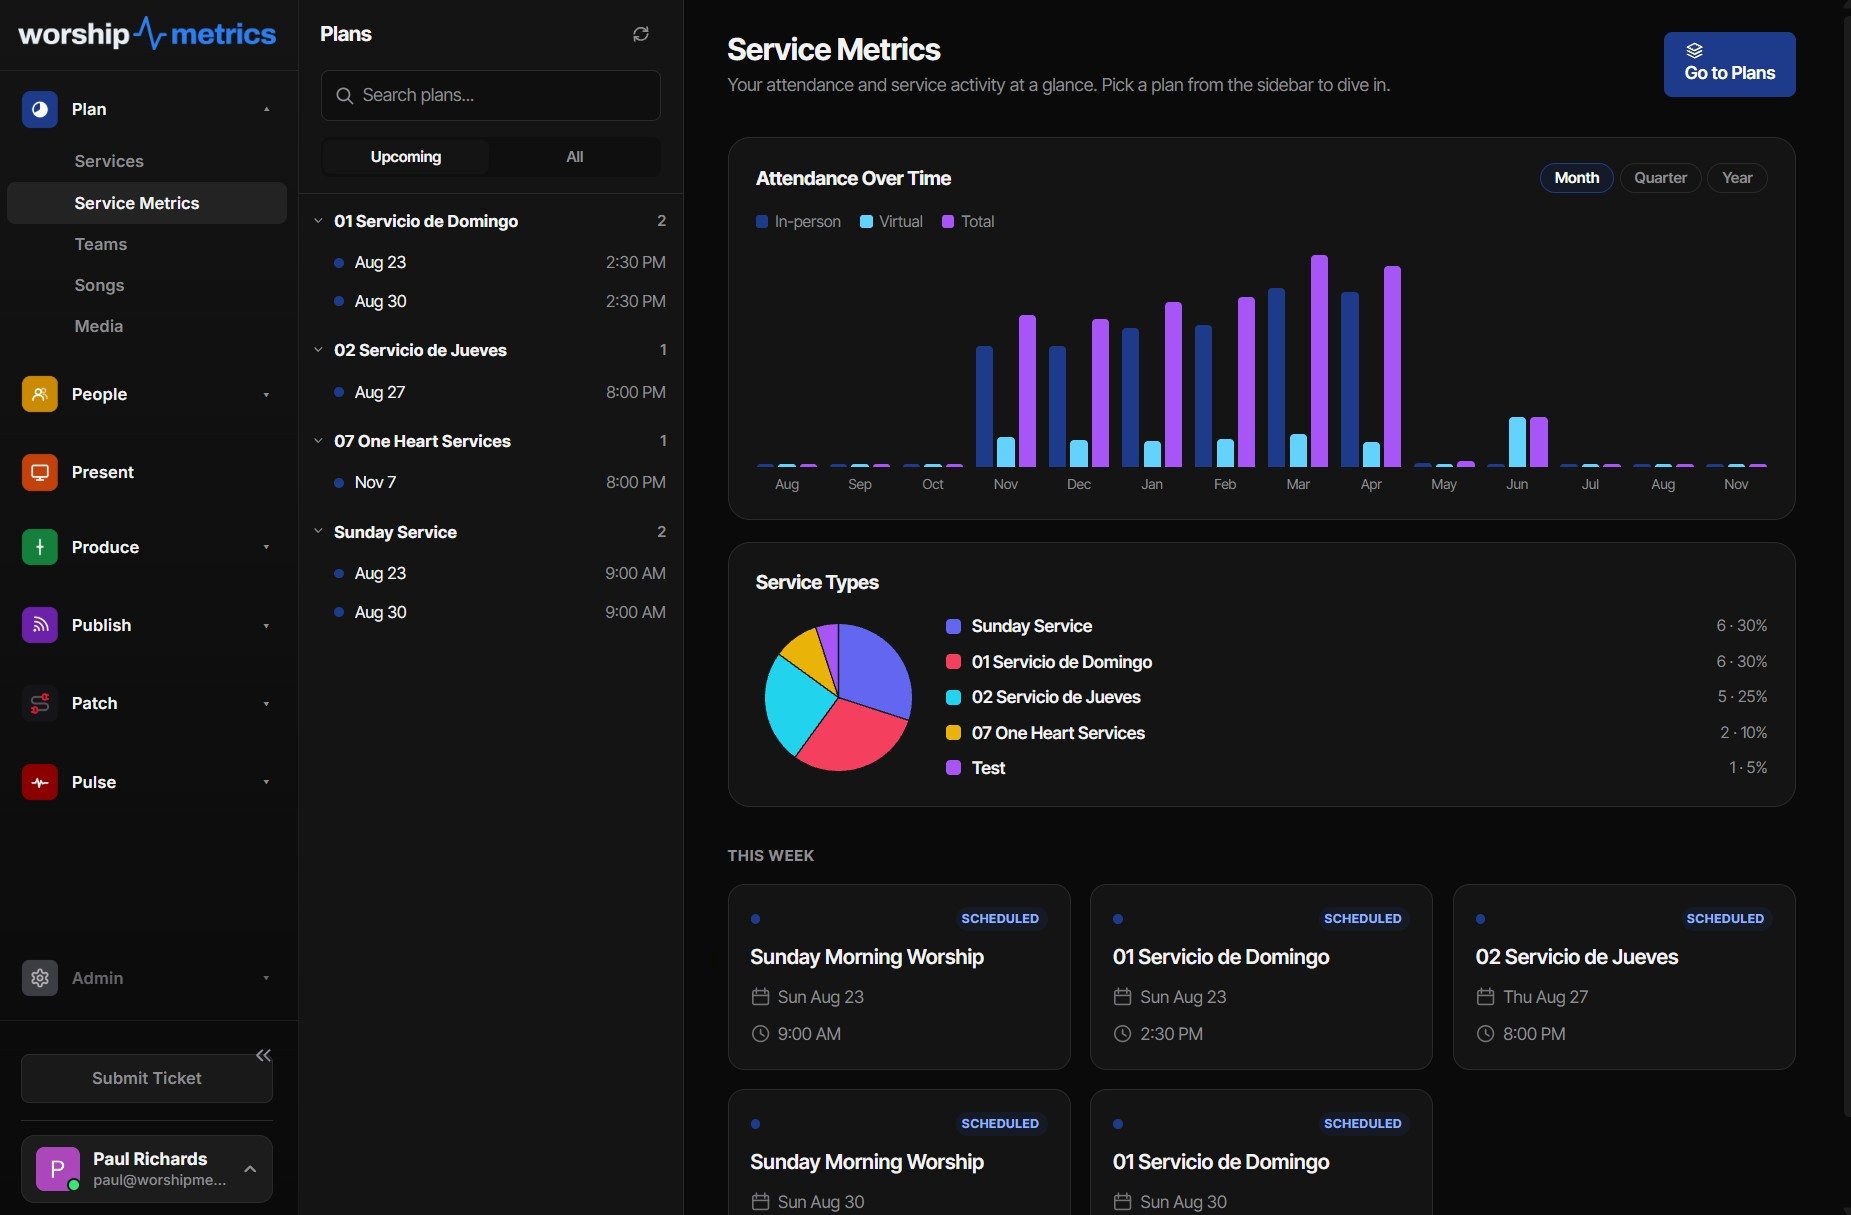Switch attendance chart to Month
This screenshot has height=1215, width=1851.
coord(1576,178)
